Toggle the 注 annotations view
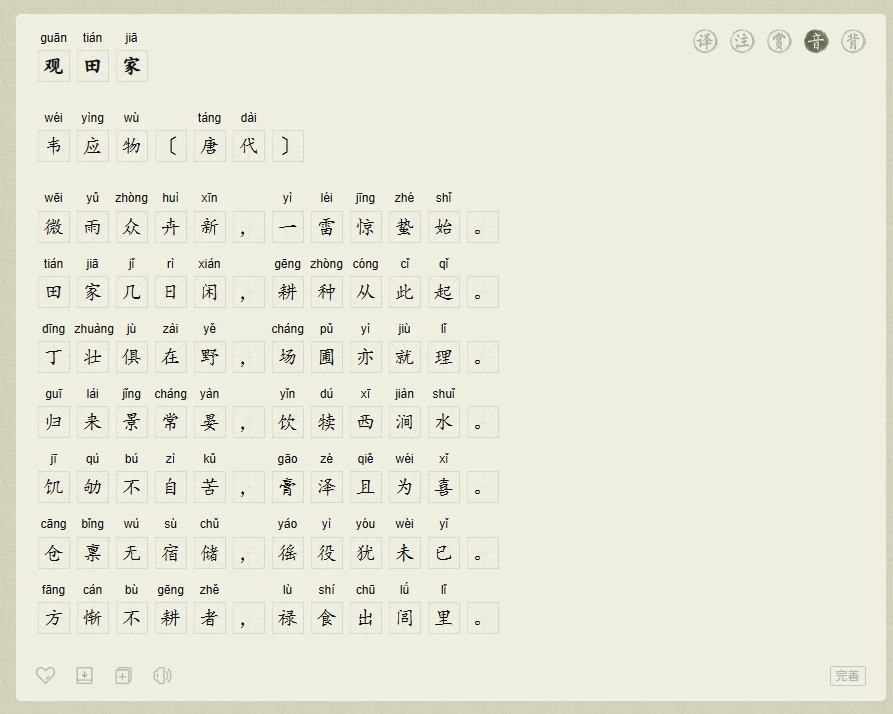 pos(742,41)
